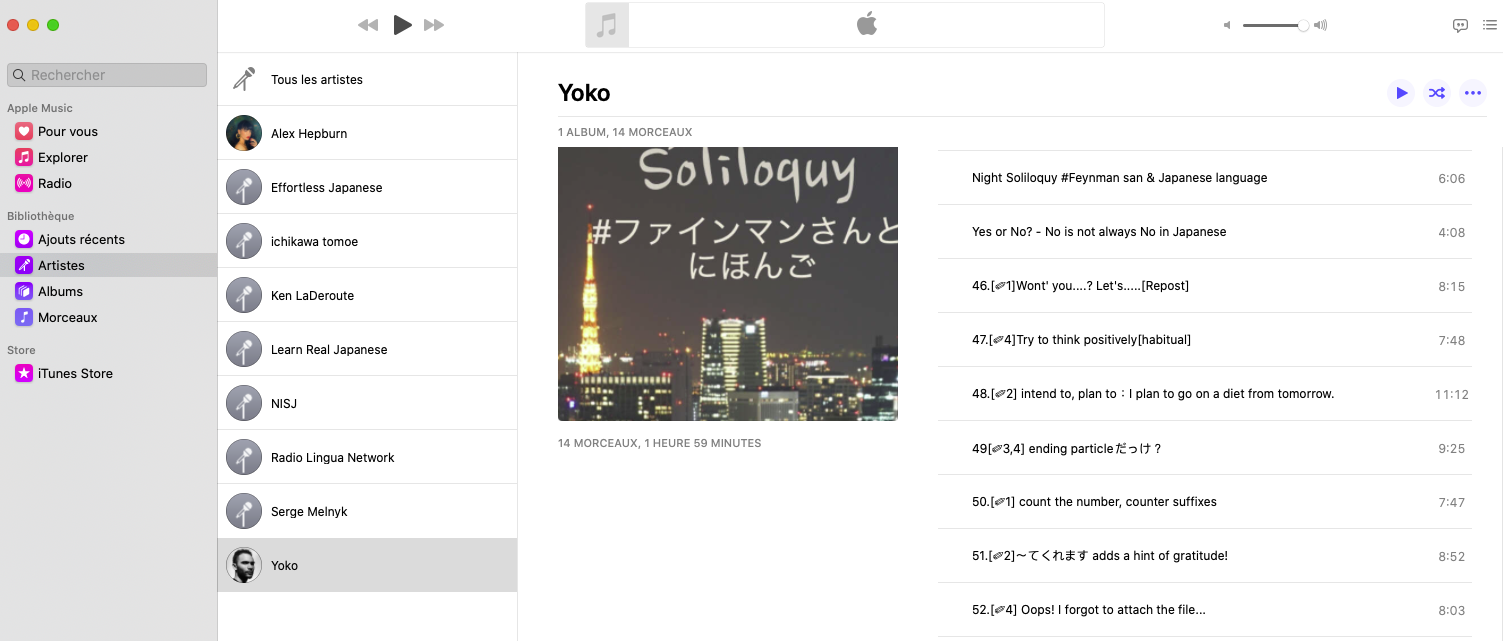
Task: Skip forward with the next track button
Action: (434, 25)
